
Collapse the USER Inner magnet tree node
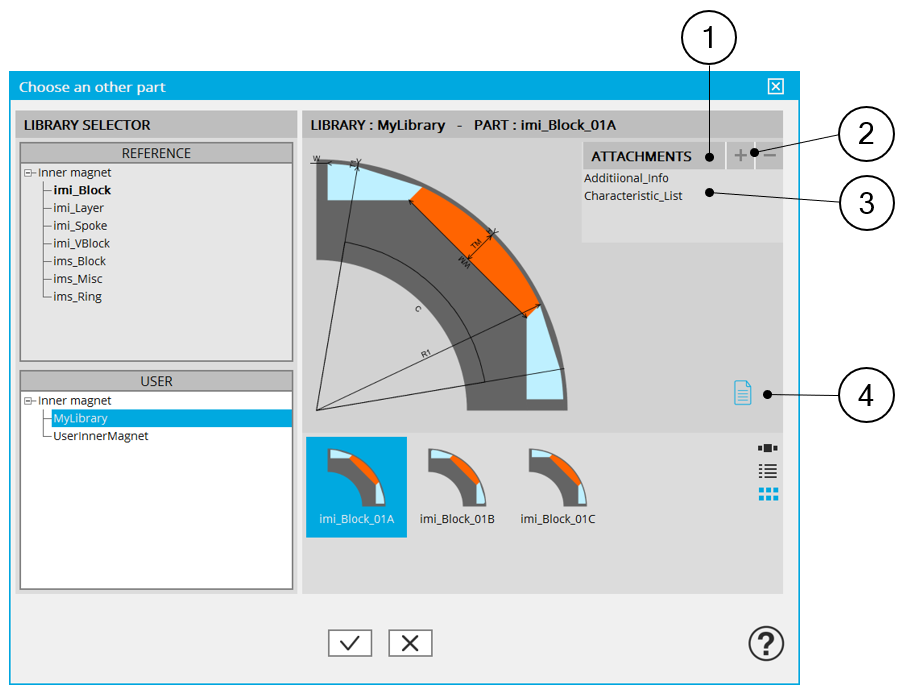(x=29, y=401)
